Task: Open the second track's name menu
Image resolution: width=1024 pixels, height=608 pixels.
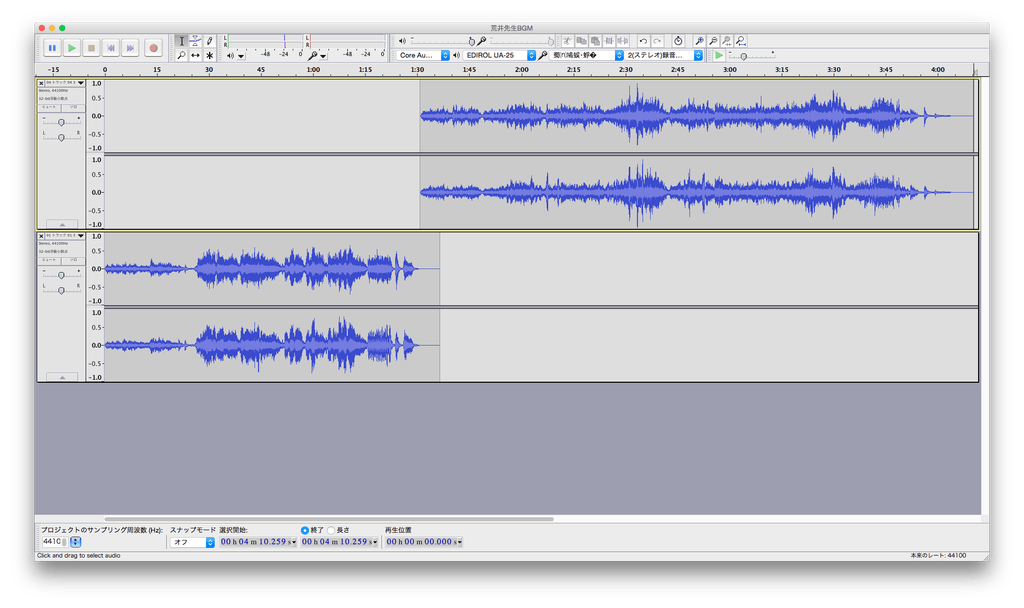Action: click(x=64, y=236)
